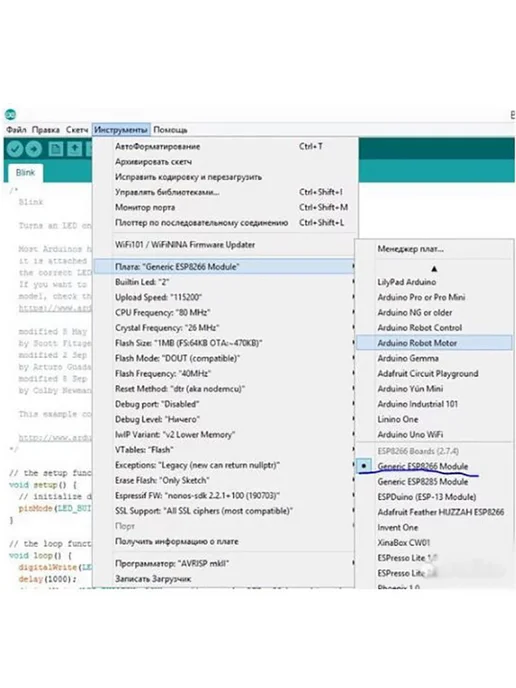Expand Exceptions: Legacy submenu
Screen dimensions: 516x688
[x=225, y=465]
